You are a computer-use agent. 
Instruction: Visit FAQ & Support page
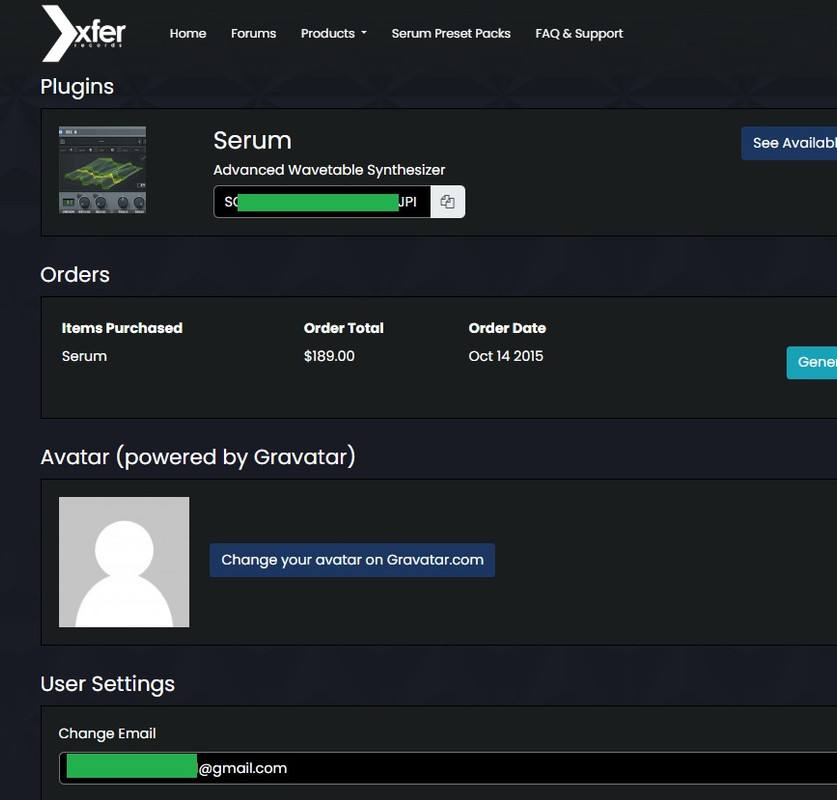click(x=579, y=34)
